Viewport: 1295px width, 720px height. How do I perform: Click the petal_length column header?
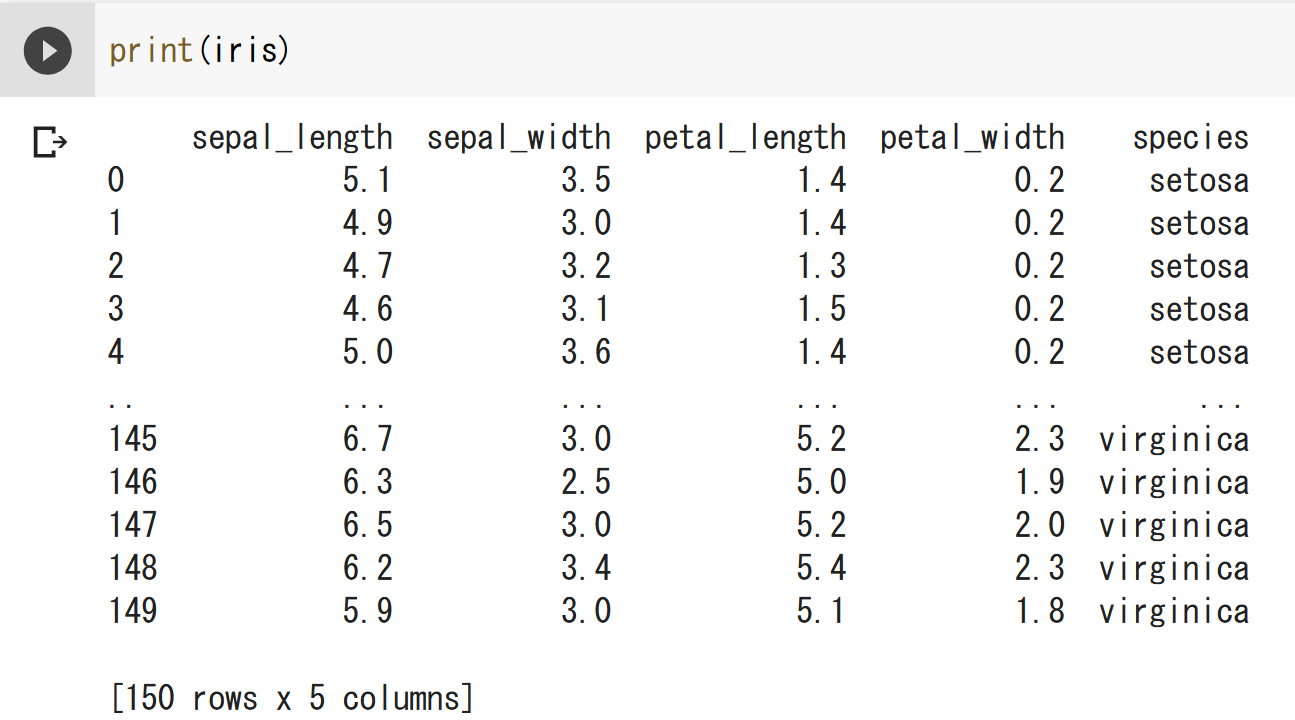(745, 138)
